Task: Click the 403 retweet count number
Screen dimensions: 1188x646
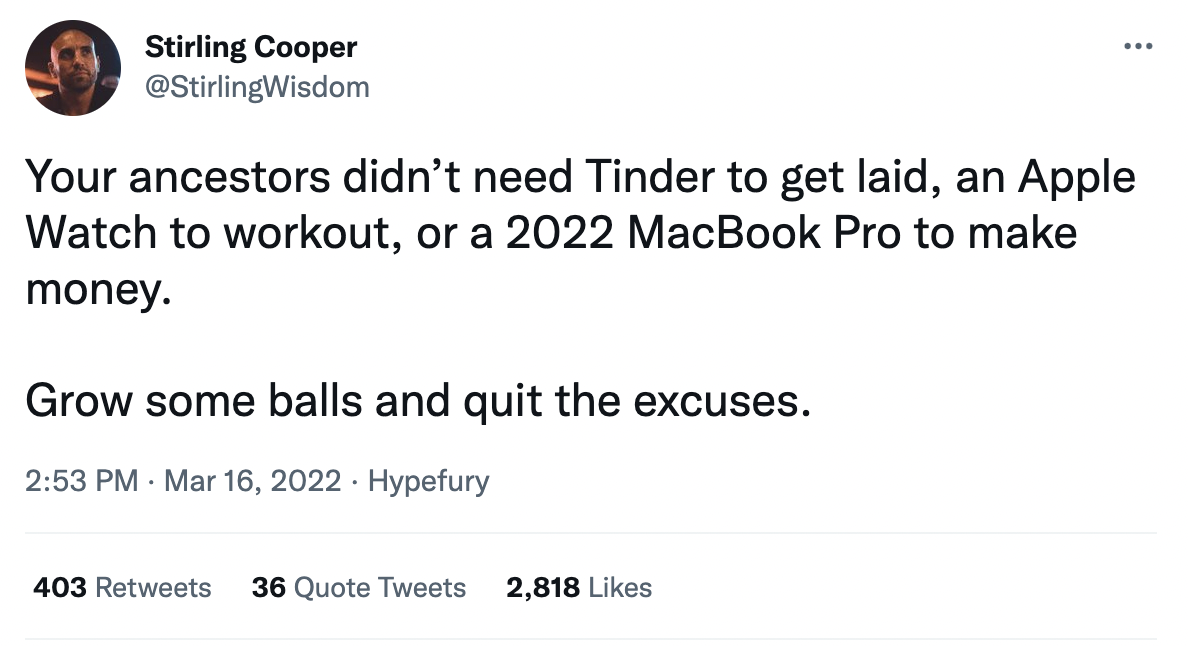Action: pos(60,587)
